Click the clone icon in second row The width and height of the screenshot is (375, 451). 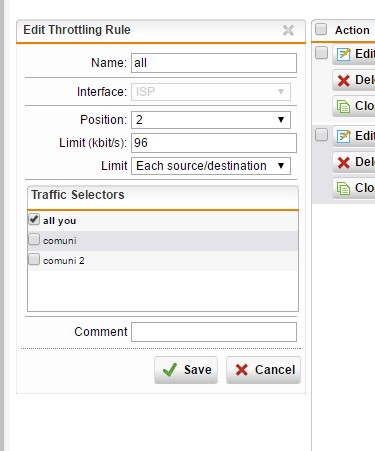coord(343,188)
